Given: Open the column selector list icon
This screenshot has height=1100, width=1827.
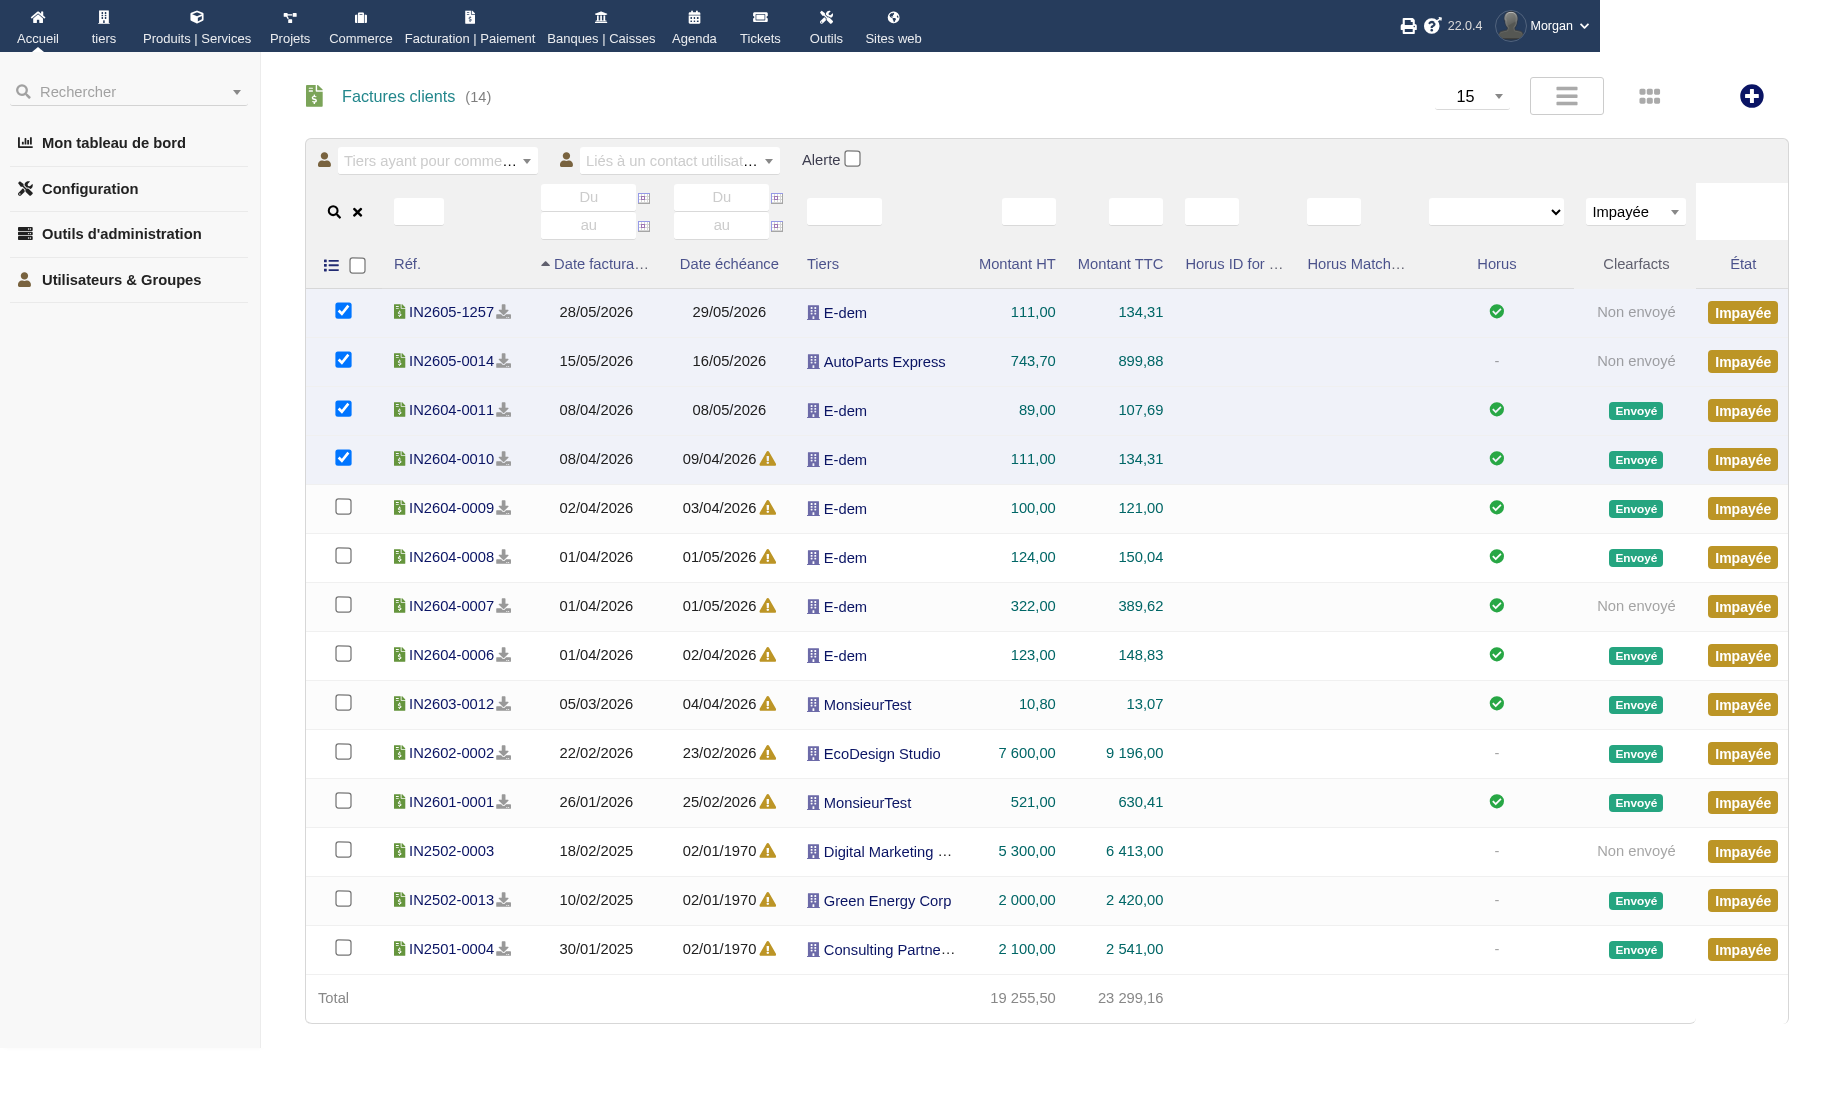Looking at the screenshot, I should point(331,265).
